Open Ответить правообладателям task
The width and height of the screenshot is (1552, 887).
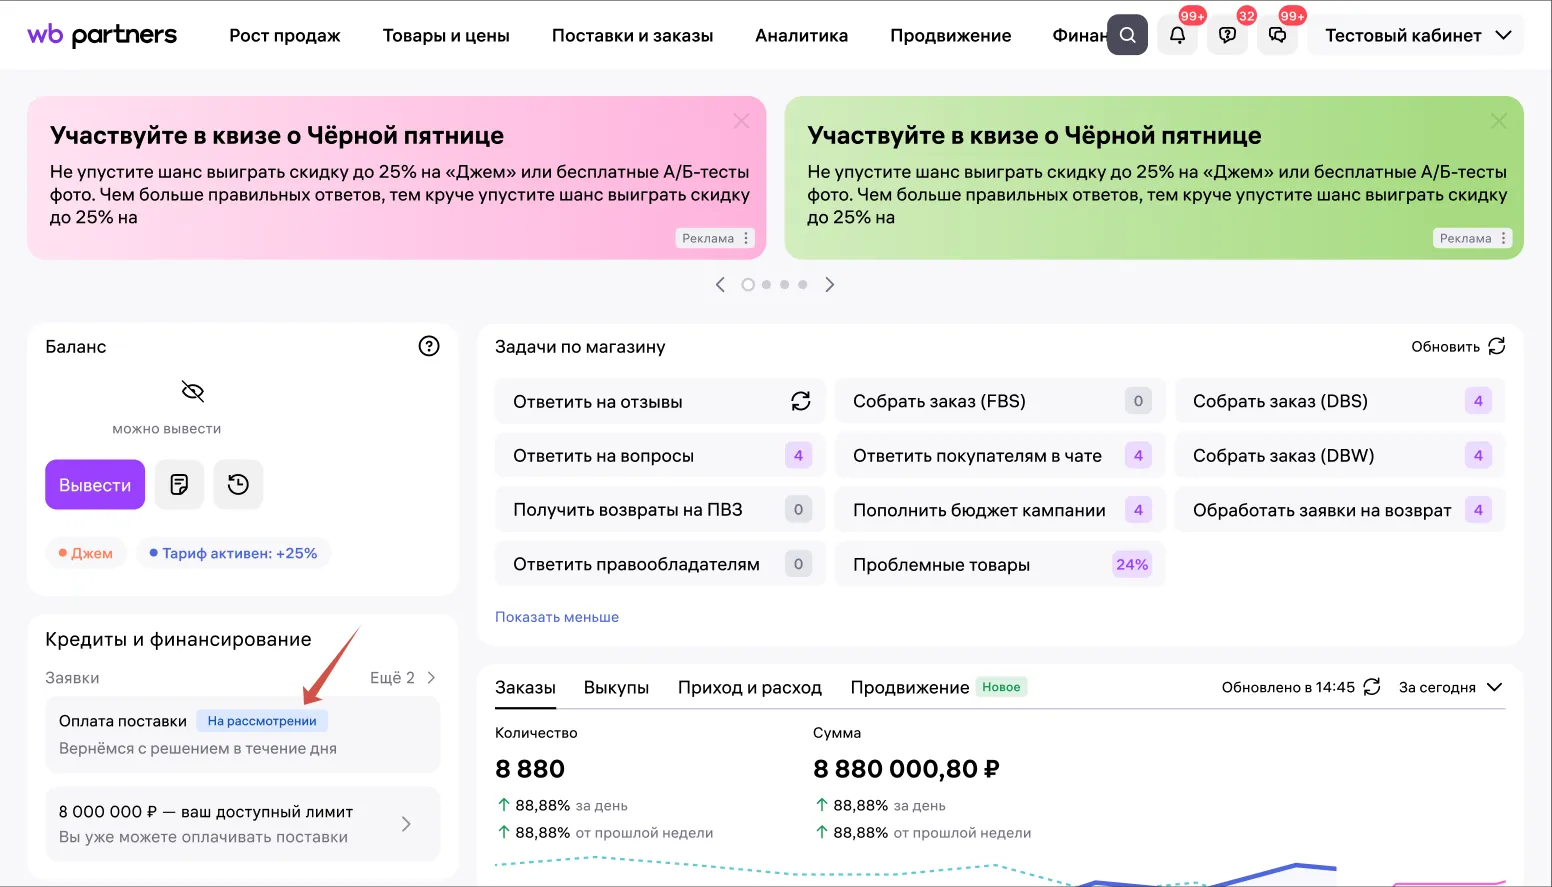coord(660,564)
